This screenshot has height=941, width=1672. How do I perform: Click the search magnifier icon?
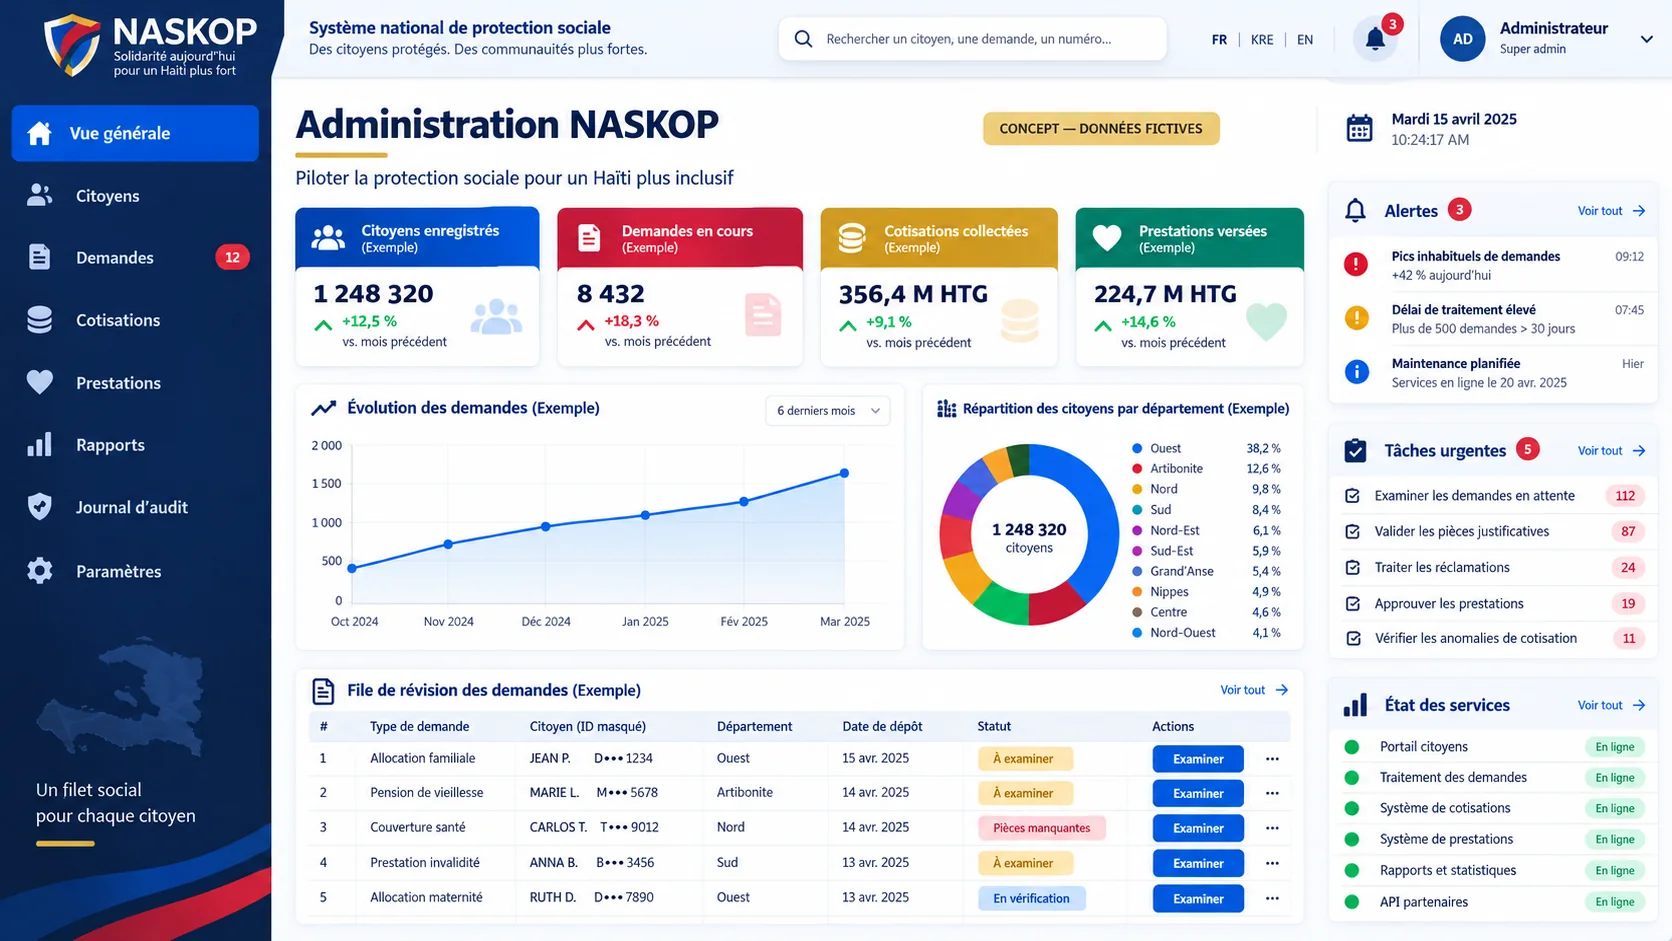(x=803, y=39)
